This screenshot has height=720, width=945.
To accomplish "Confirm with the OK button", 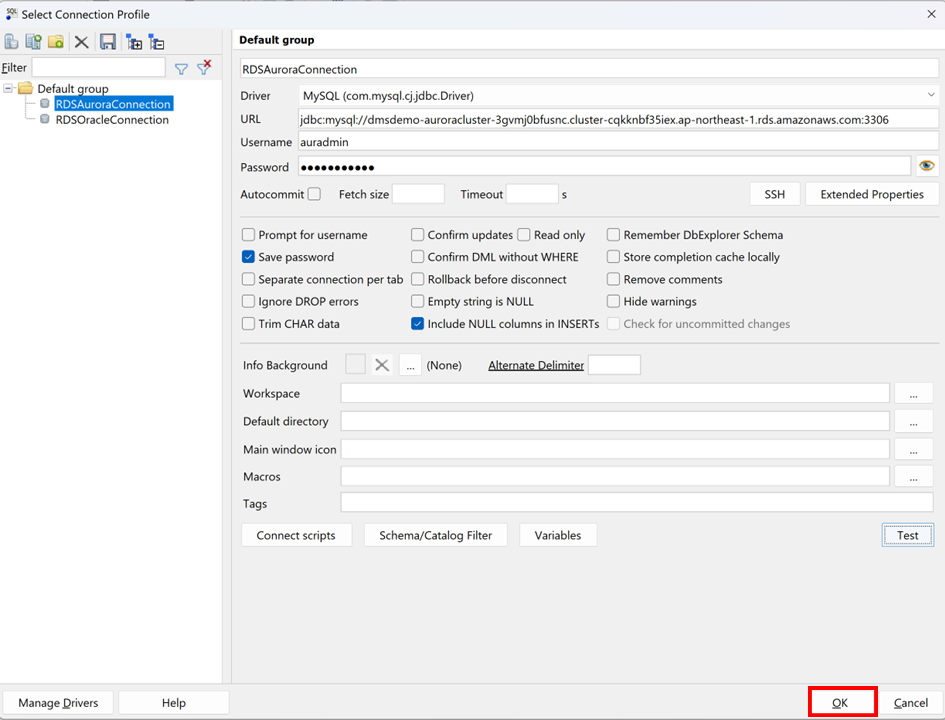I will [840, 703].
